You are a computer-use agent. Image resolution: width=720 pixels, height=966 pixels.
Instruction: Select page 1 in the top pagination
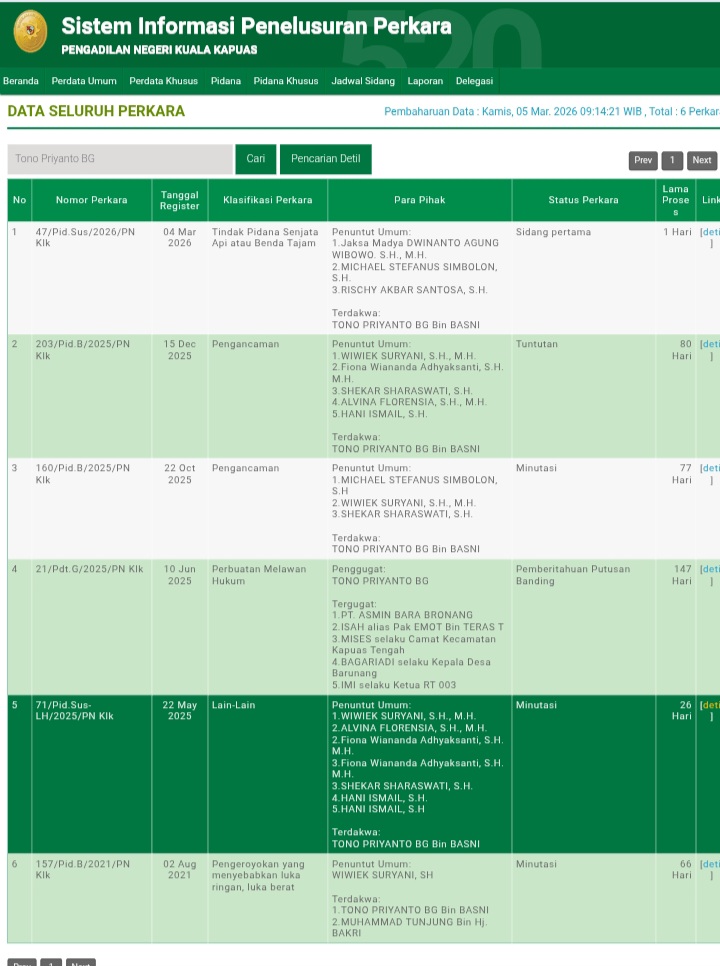tap(672, 160)
